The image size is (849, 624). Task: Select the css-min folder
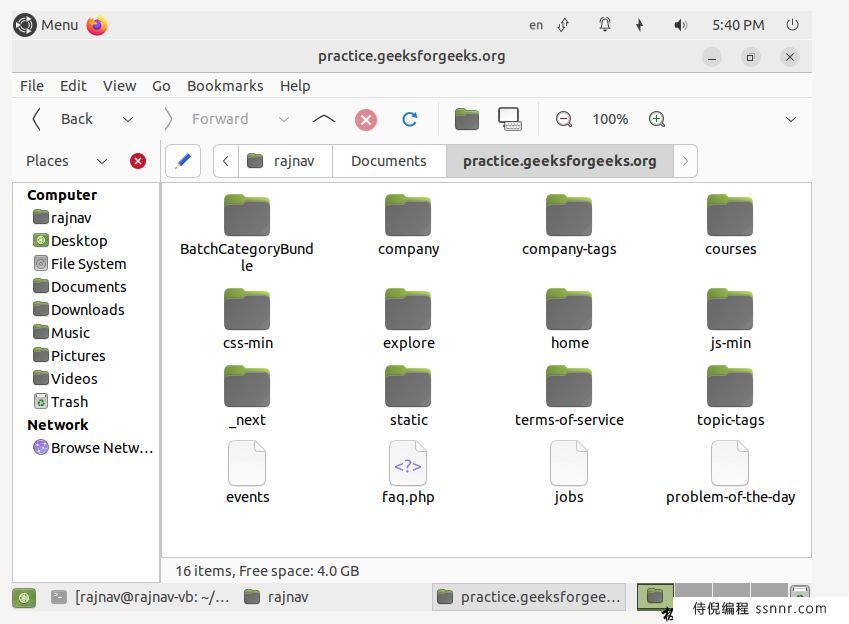[247, 320]
